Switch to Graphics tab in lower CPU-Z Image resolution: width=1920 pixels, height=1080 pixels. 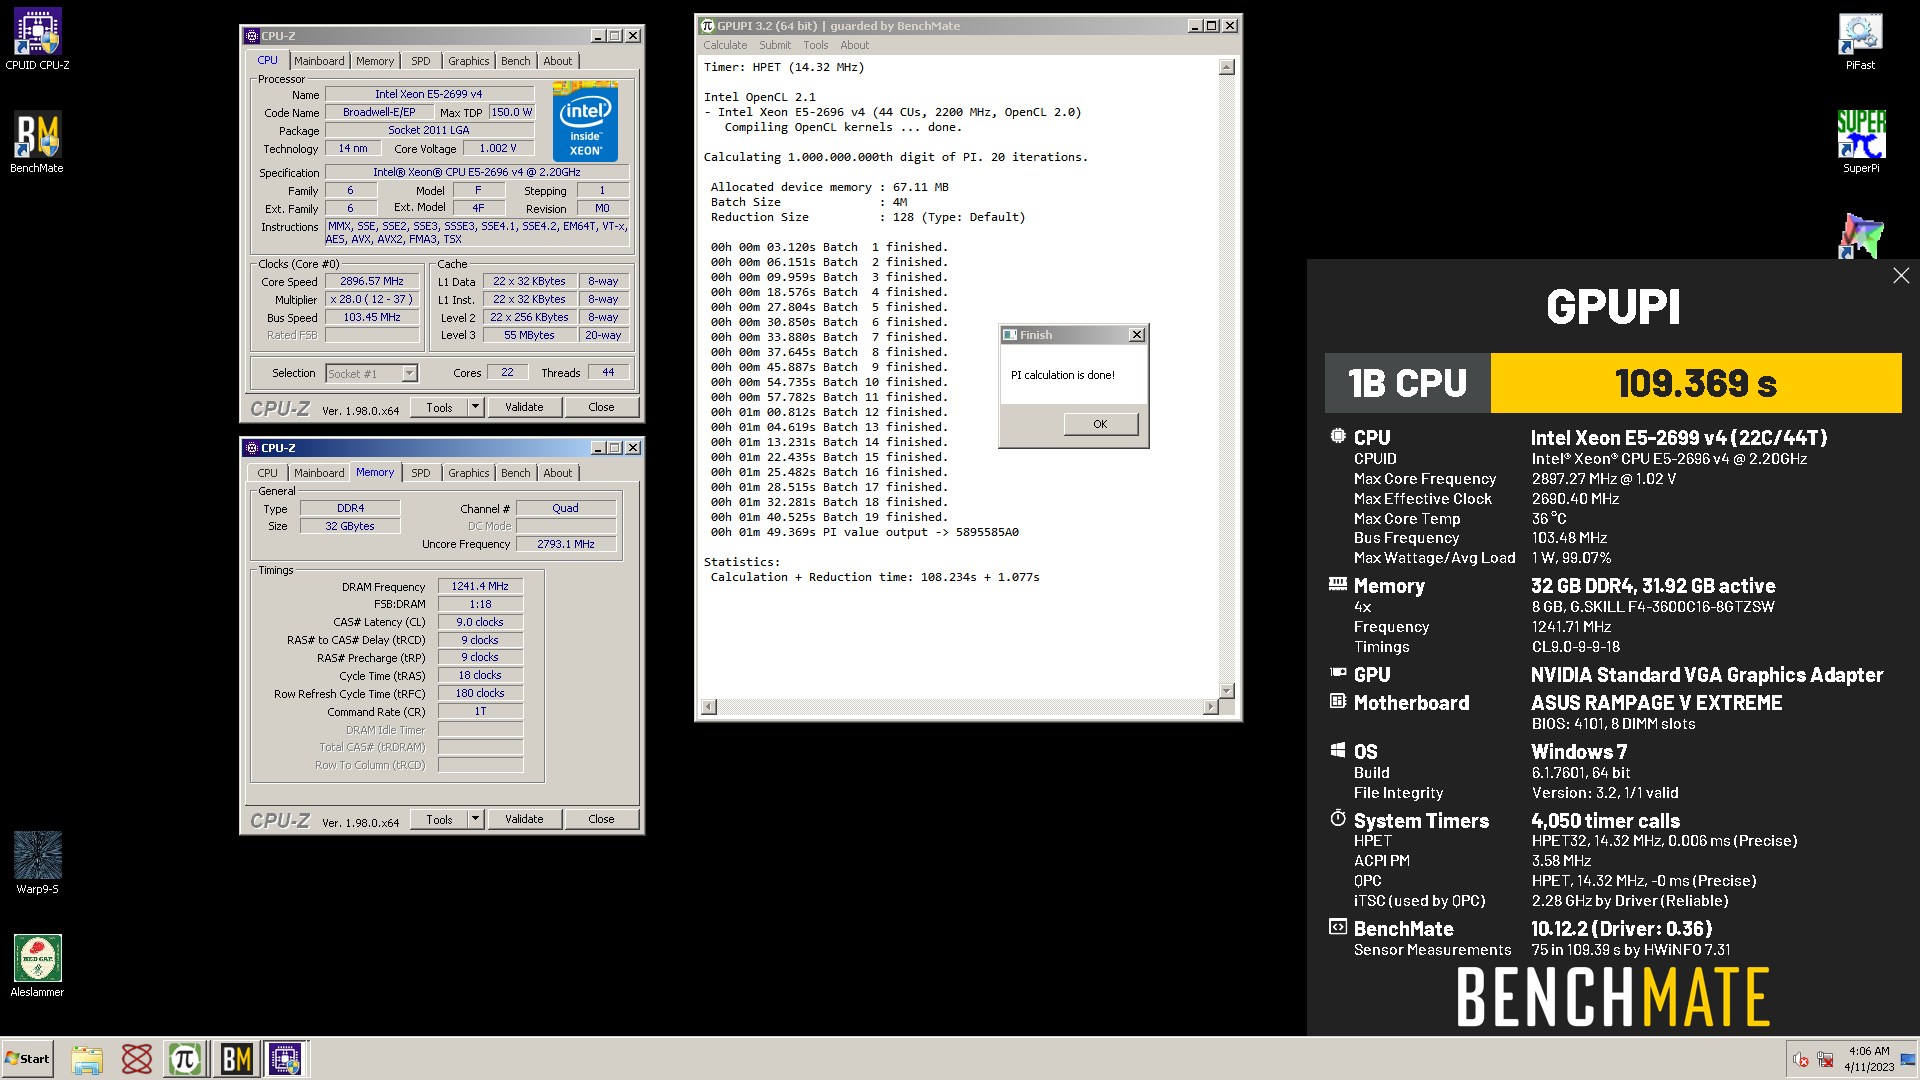[469, 473]
